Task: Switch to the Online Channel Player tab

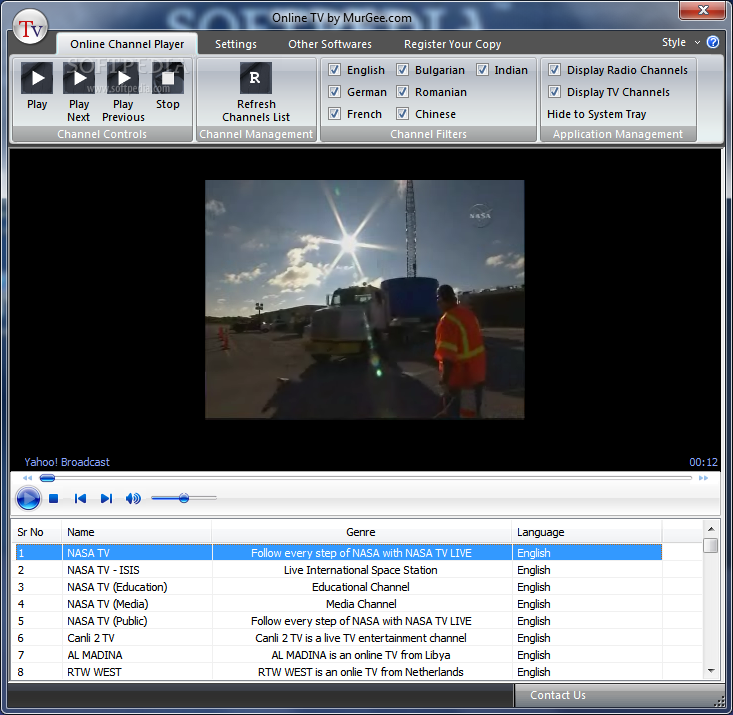Action: point(127,44)
